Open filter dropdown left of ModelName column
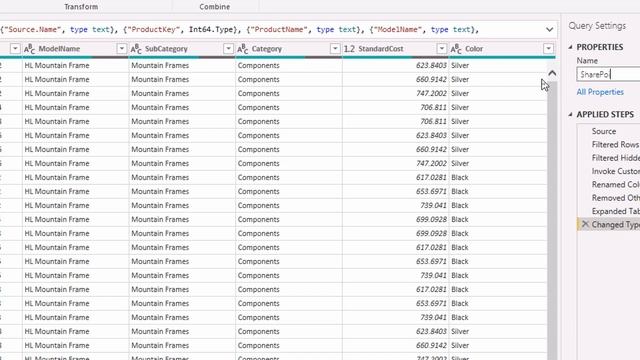 [15, 49]
